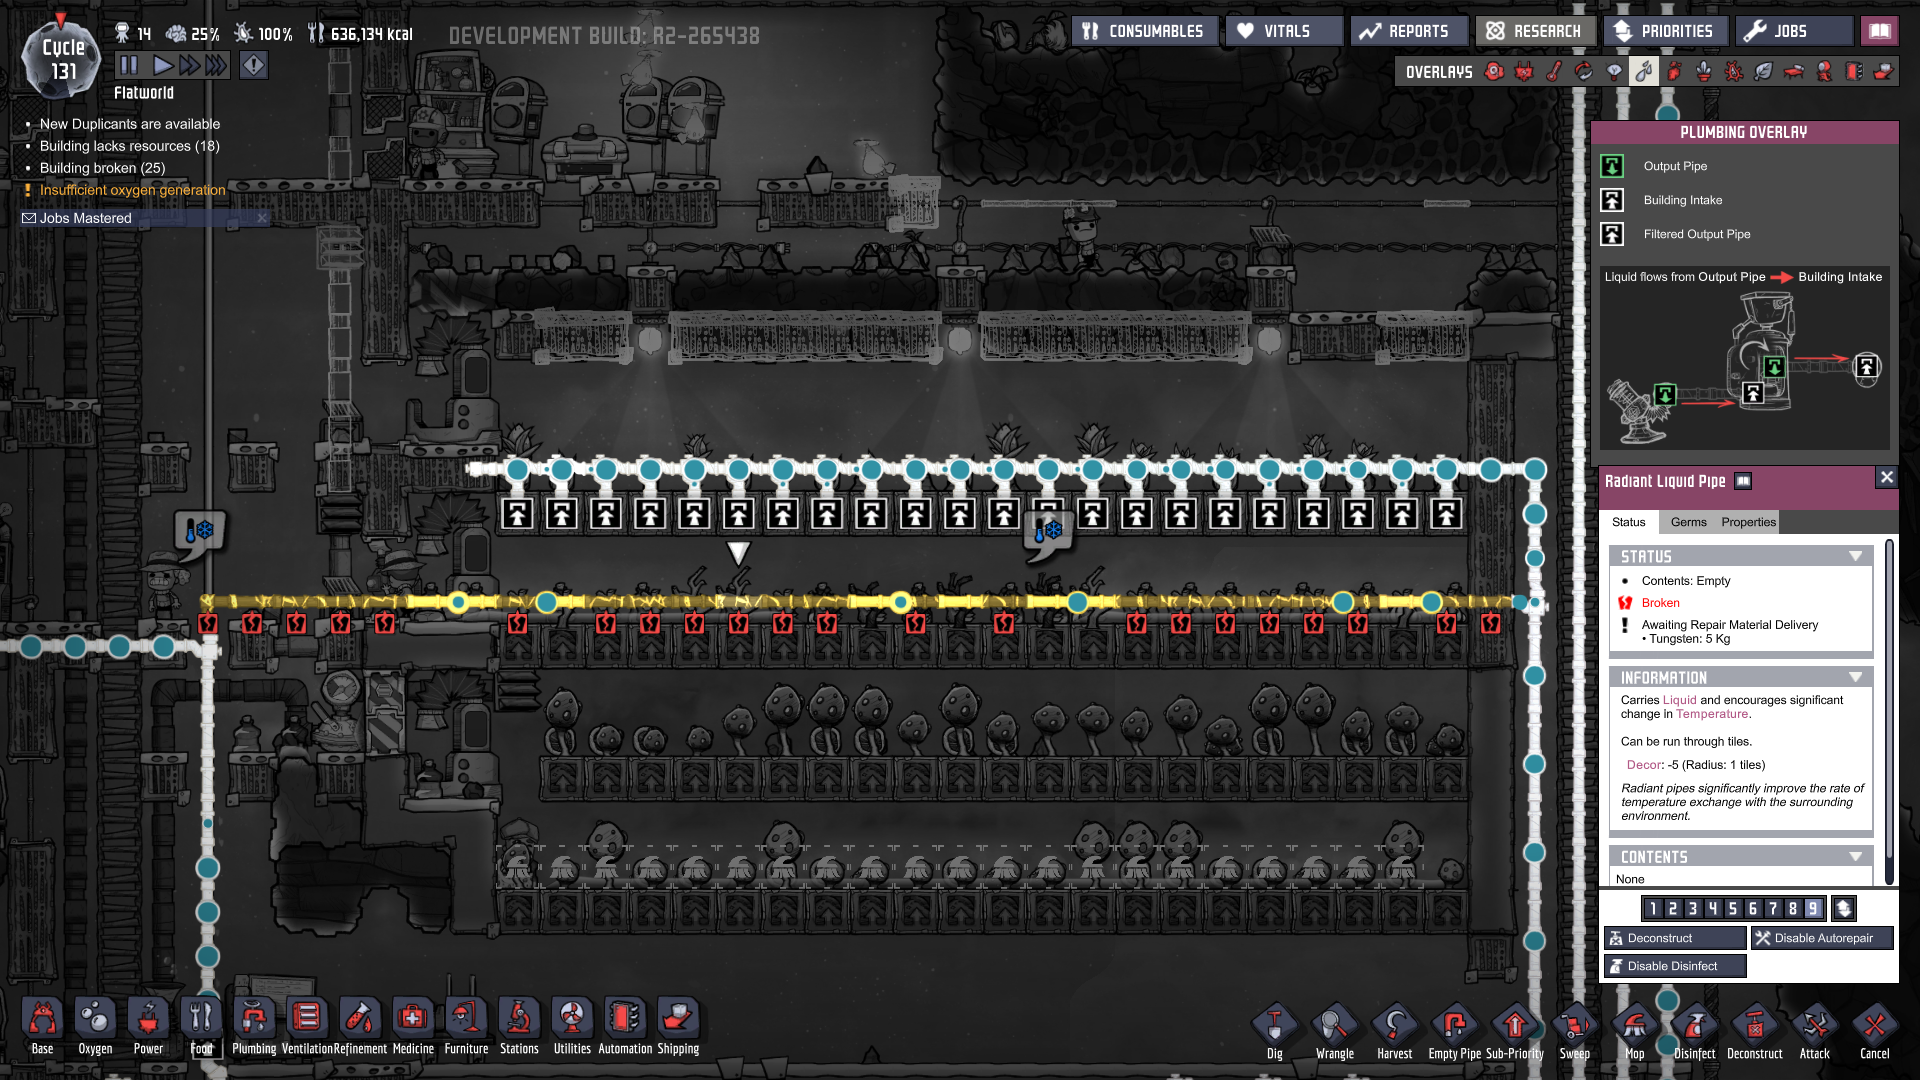Collapse the INFORMATION section
This screenshot has height=1080, width=1920.
1855,677
